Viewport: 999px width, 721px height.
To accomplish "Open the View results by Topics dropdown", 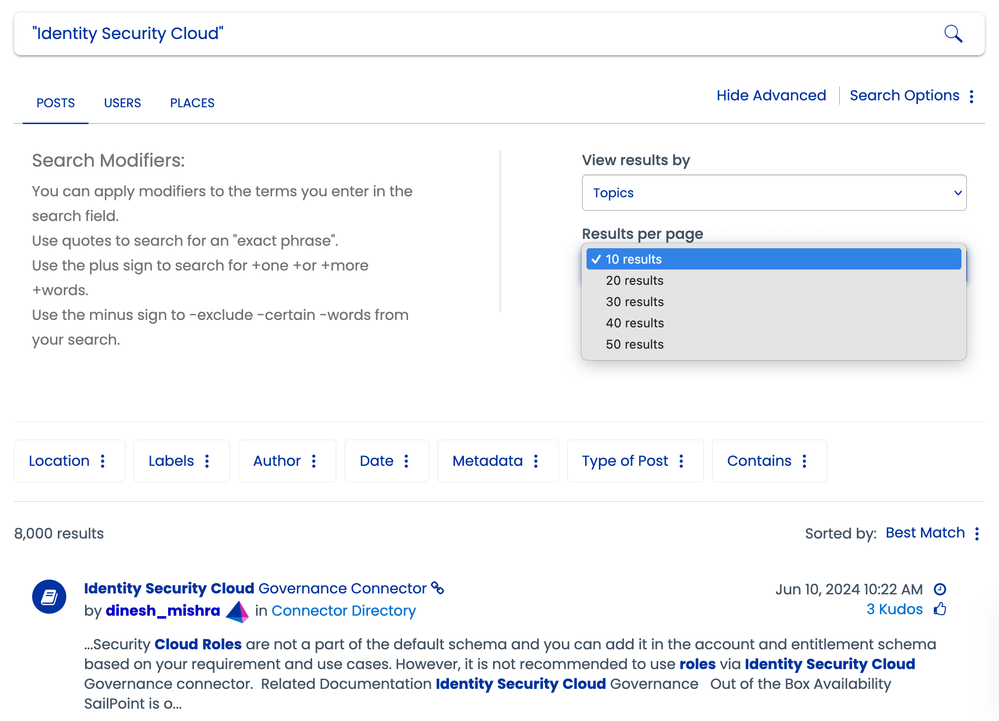I will tap(773, 193).
